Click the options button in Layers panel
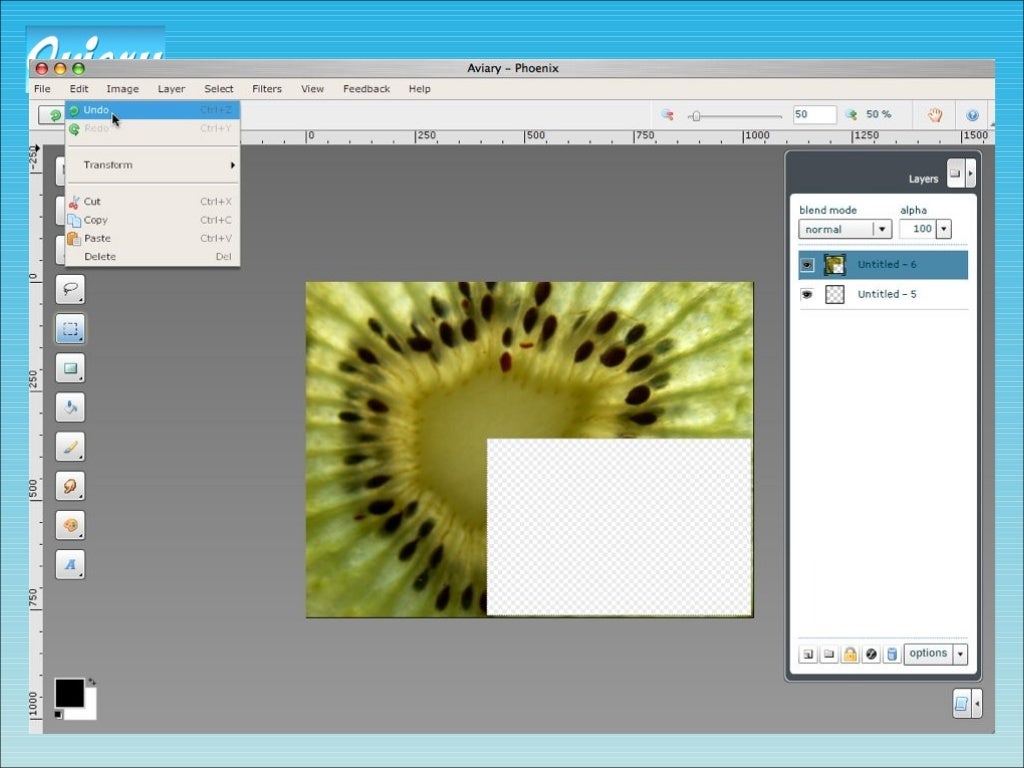 coord(928,654)
